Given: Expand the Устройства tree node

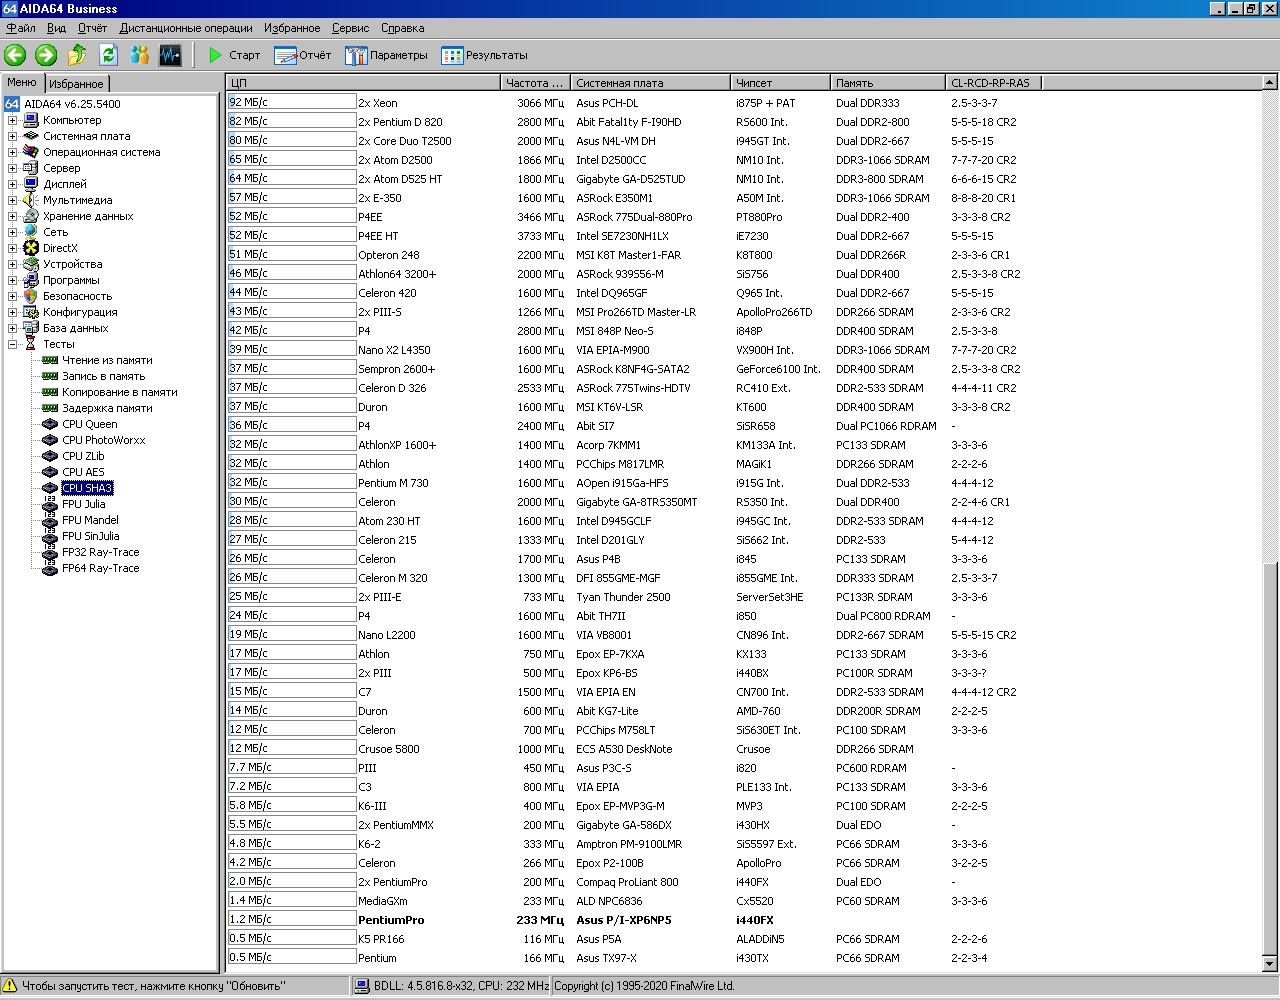Looking at the screenshot, I should [x=13, y=264].
